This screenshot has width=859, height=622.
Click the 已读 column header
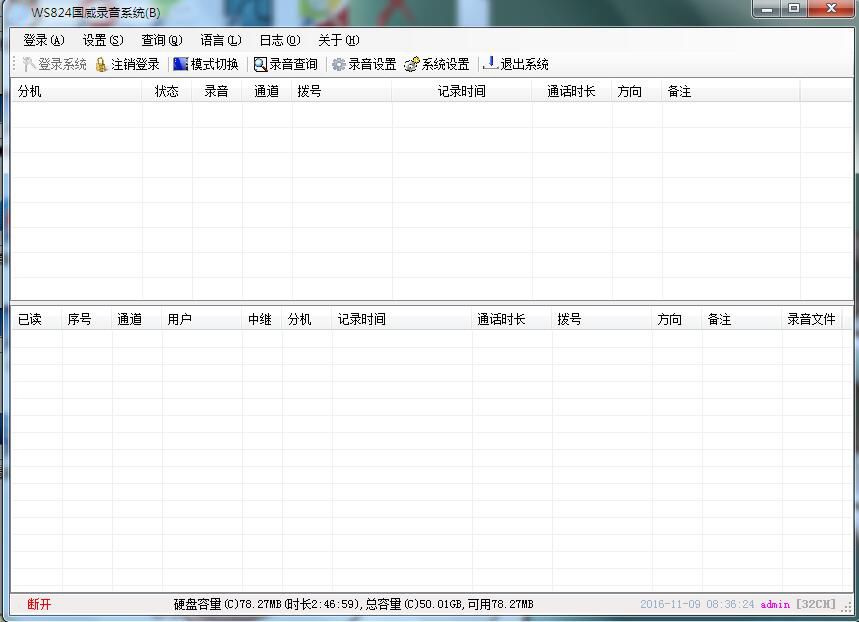tap(37, 319)
